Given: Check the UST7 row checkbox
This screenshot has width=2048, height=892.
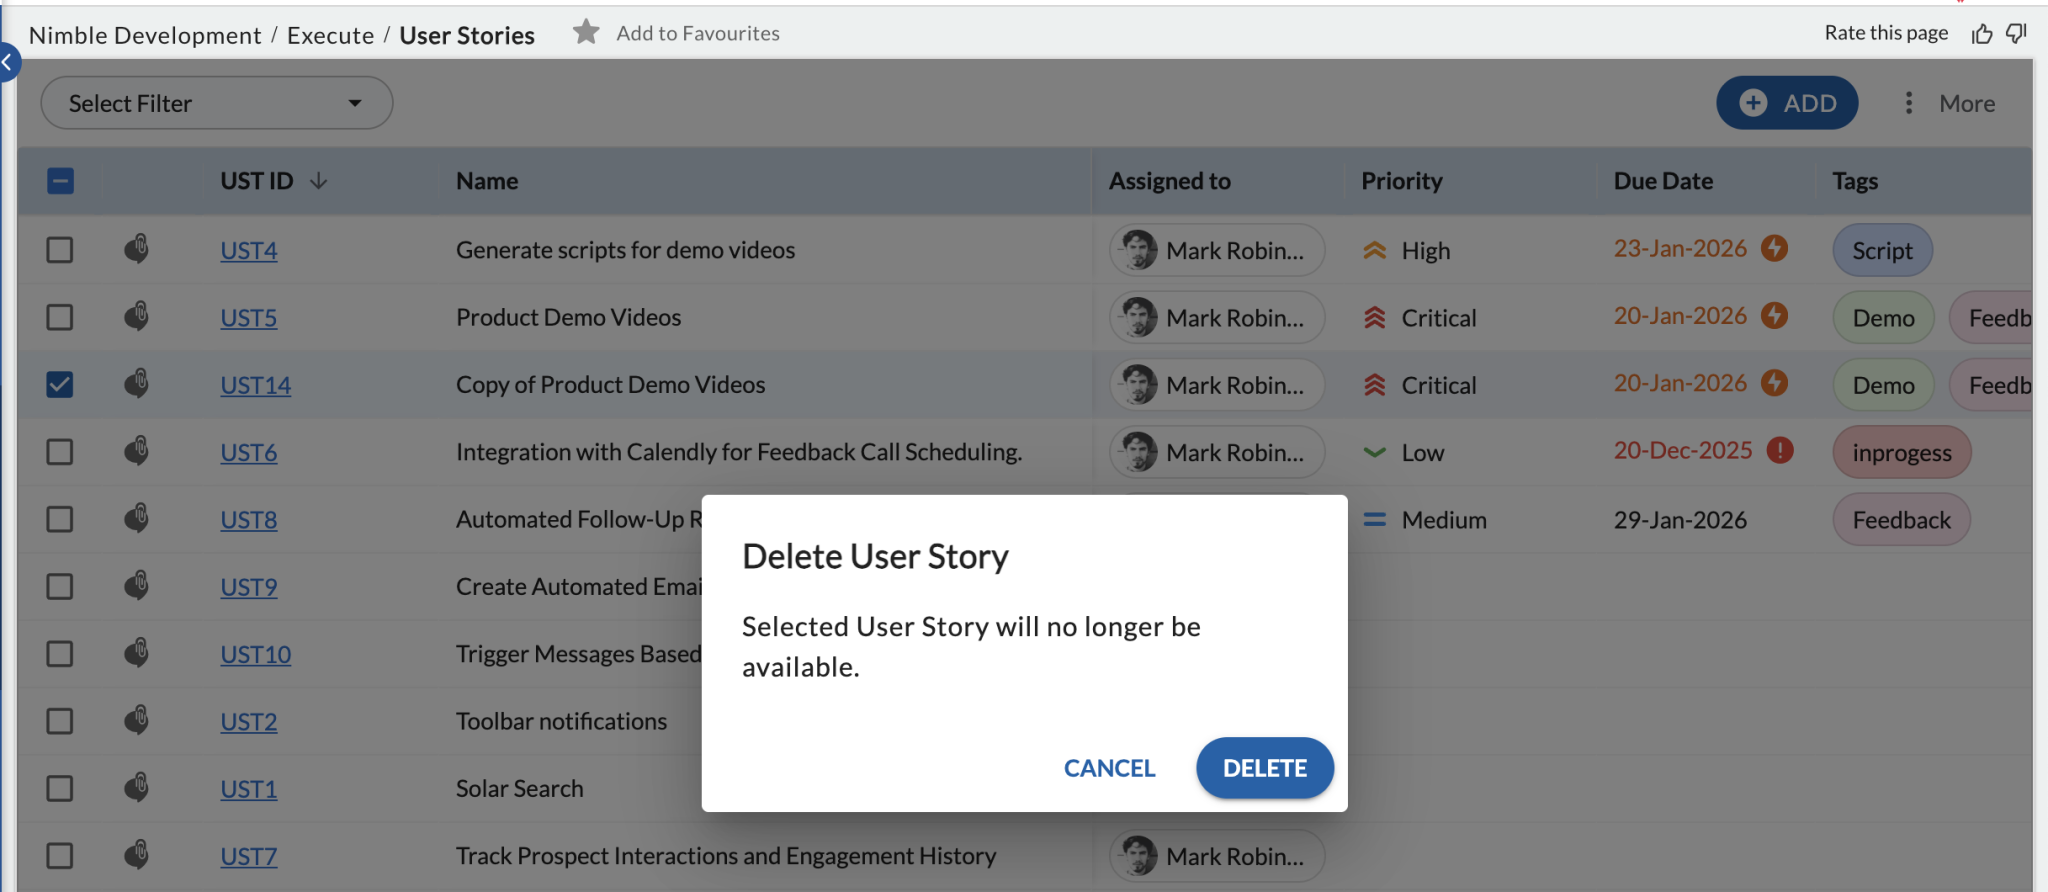Looking at the screenshot, I should (x=60, y=856).
